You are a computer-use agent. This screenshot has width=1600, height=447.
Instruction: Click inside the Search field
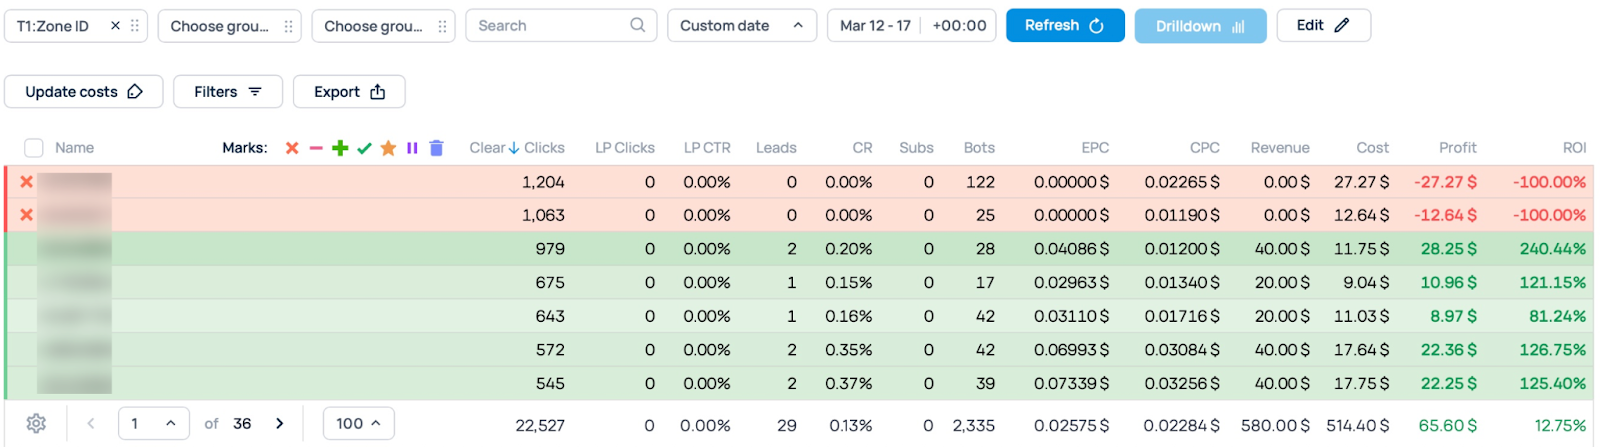[550, 26]
